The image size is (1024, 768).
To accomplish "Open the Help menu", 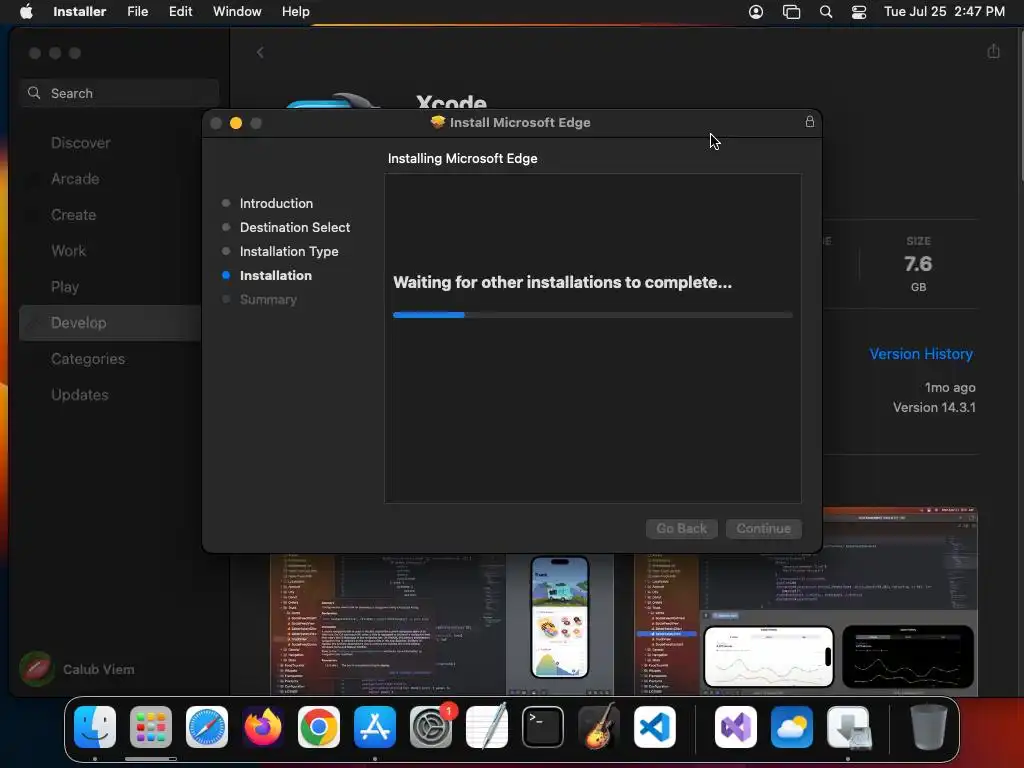I will 295,11.
